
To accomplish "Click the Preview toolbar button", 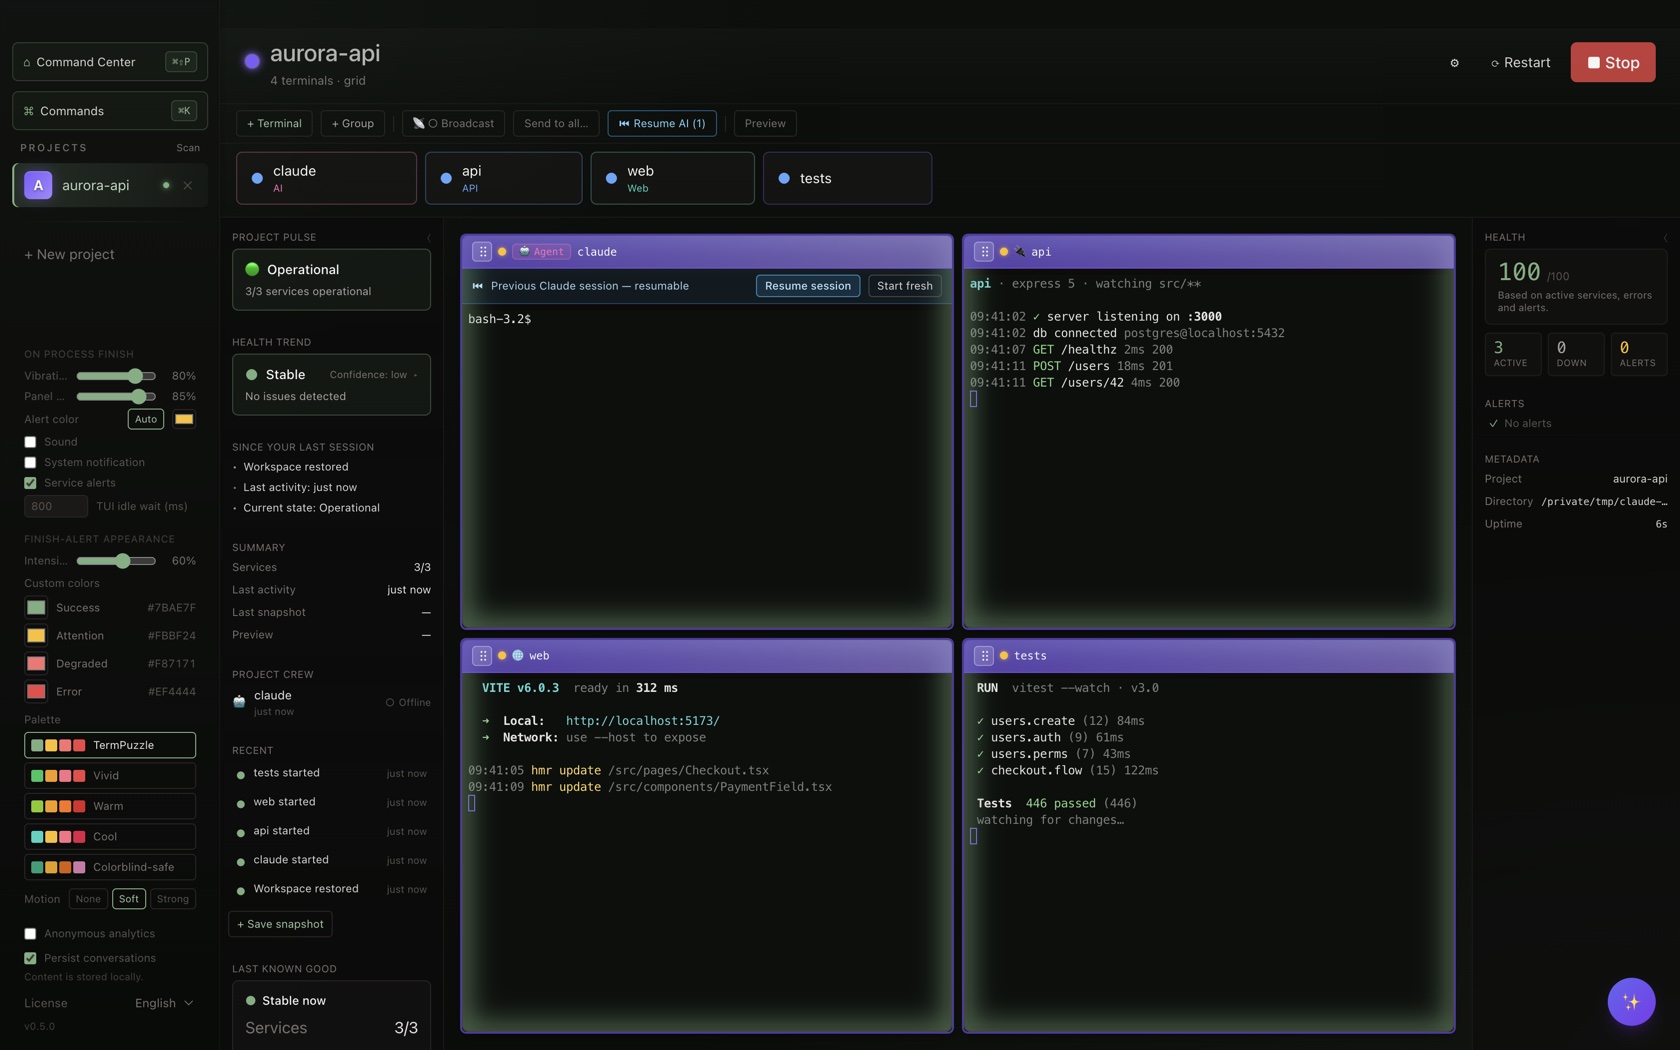I will [x=765, y=124].
